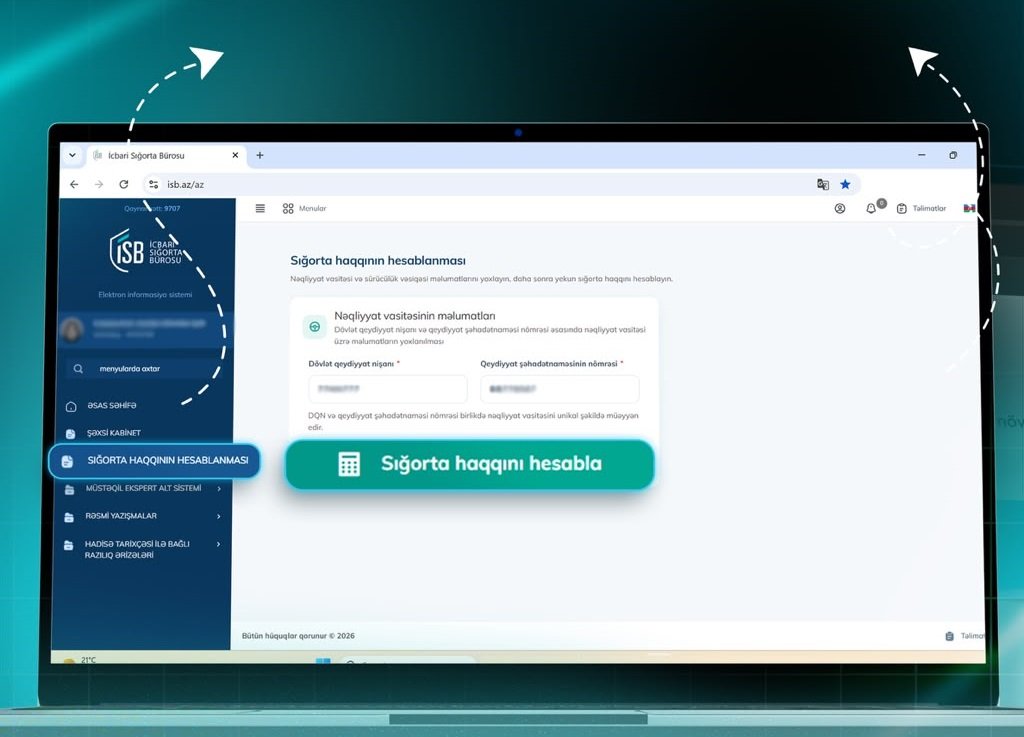Open the tab search dropdown

(72, 155)
